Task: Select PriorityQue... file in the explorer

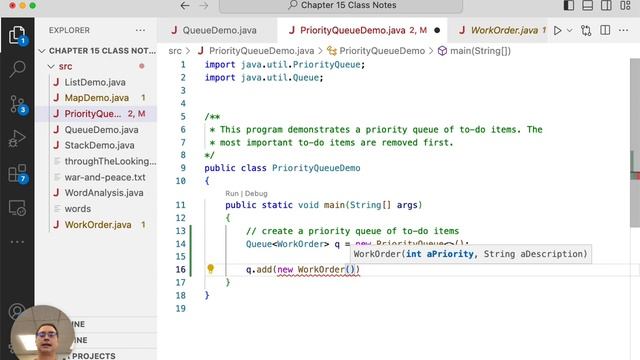Action: click(93, 114)
